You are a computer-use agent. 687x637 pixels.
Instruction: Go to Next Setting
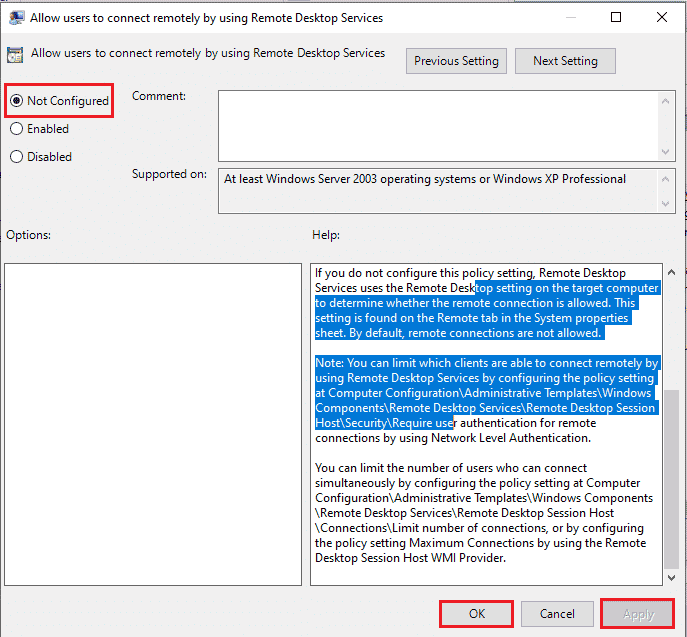tap(565, 61)
